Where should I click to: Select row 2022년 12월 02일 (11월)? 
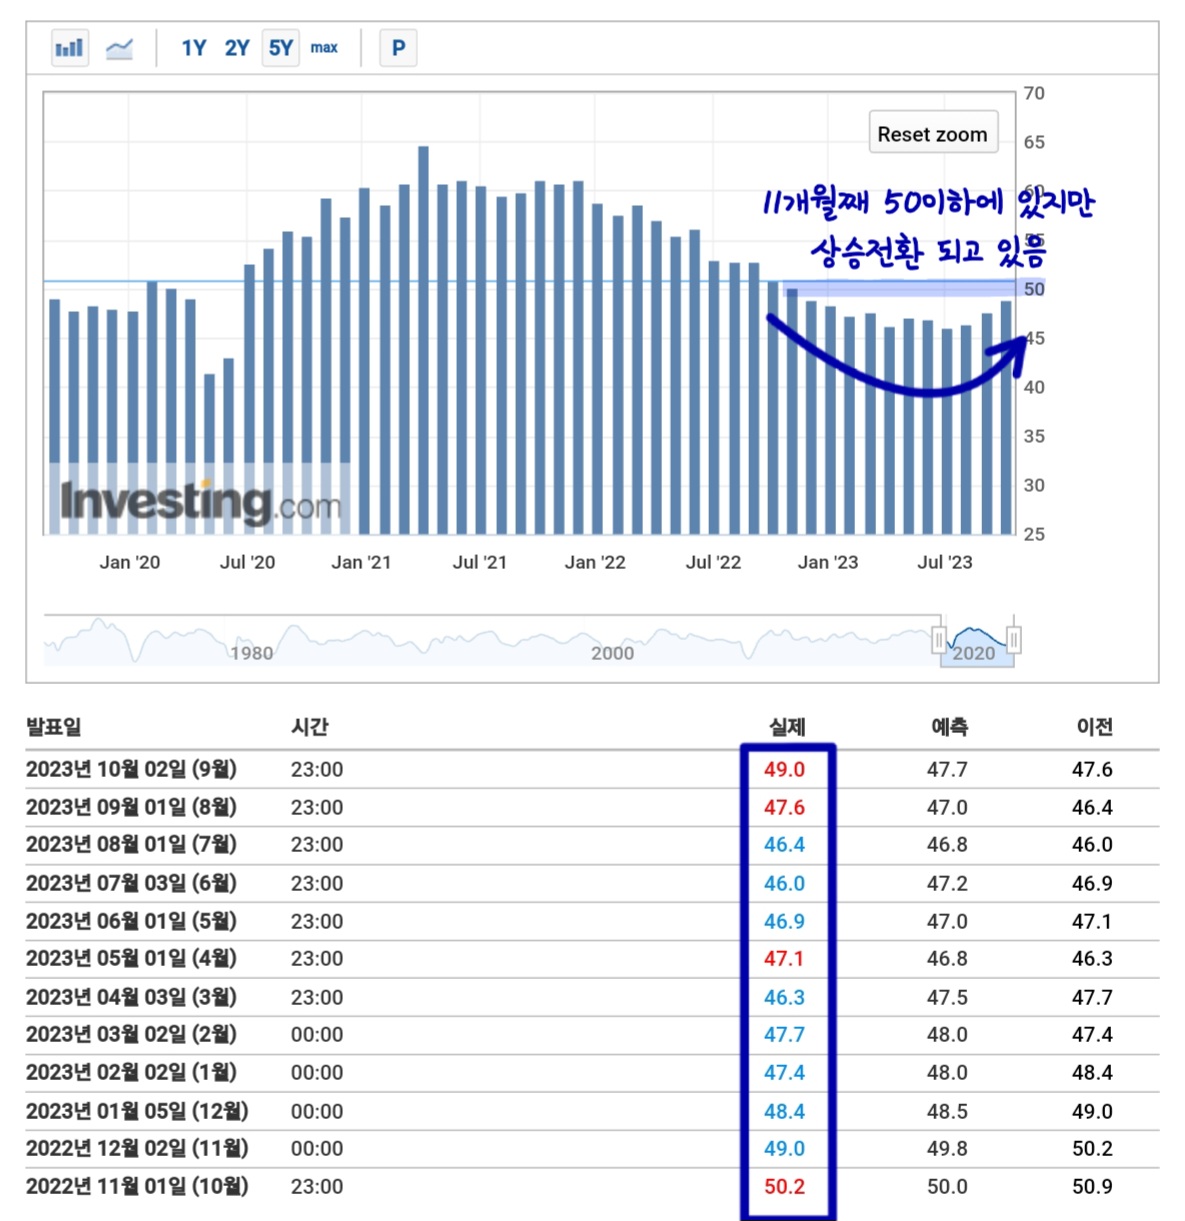pyautogui.click(x=592, y=1149)
